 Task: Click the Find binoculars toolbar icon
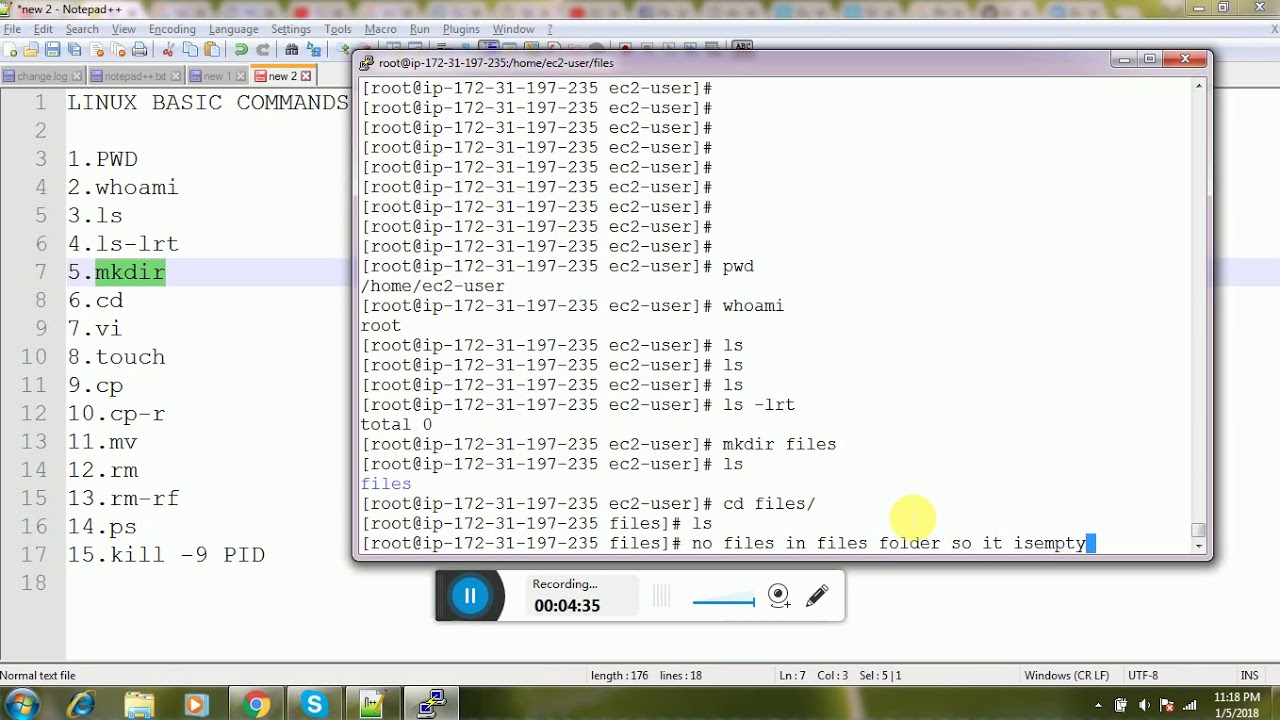click(292, 50)
